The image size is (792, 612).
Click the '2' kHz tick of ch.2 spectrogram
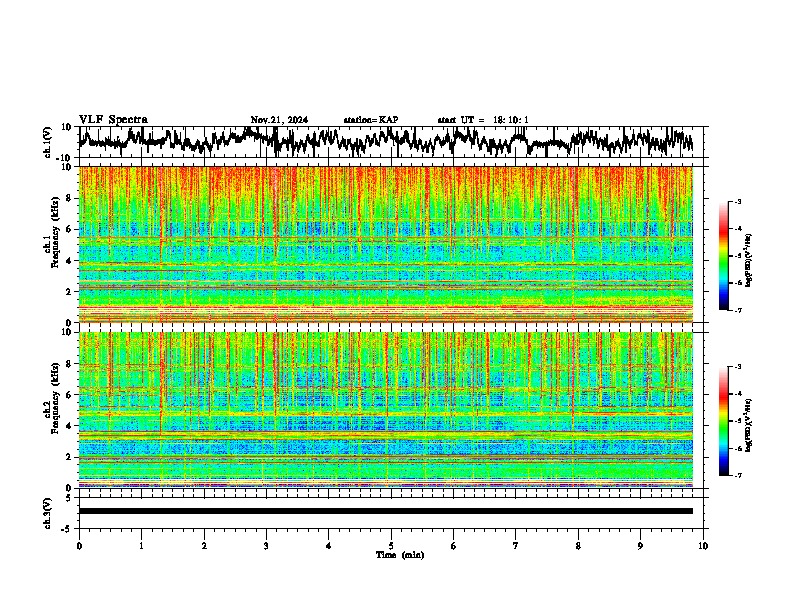click(69, 457)
